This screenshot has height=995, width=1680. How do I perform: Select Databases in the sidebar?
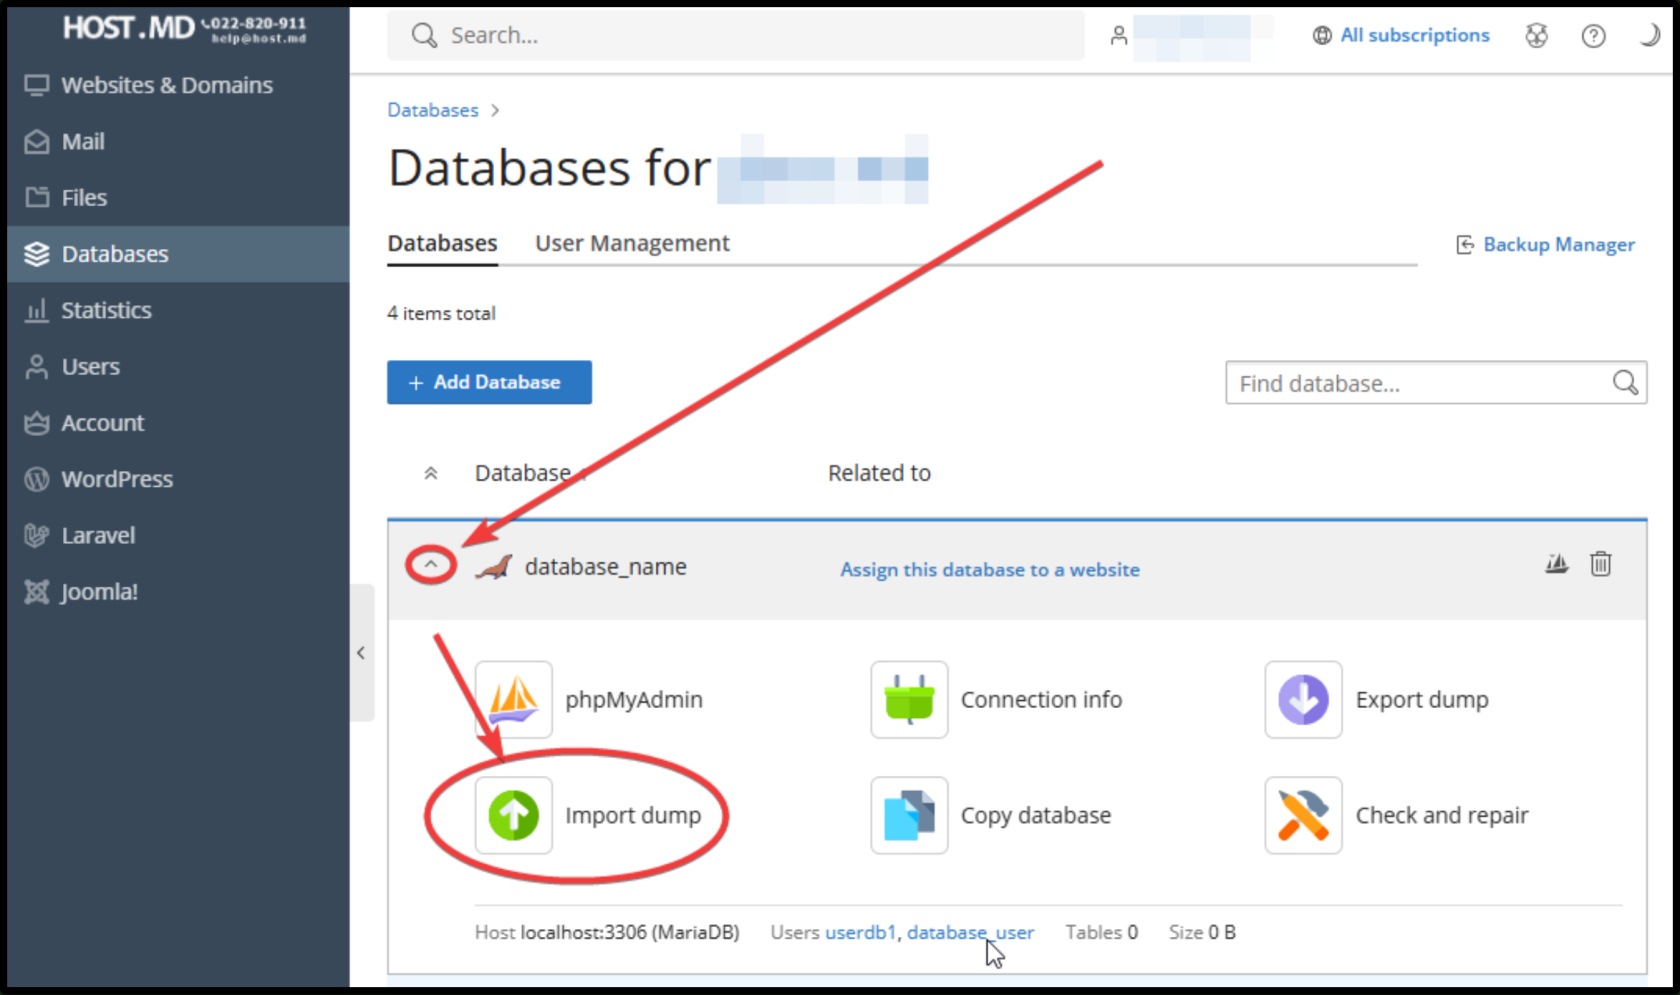pyautogui.click(x=178, y=254)
